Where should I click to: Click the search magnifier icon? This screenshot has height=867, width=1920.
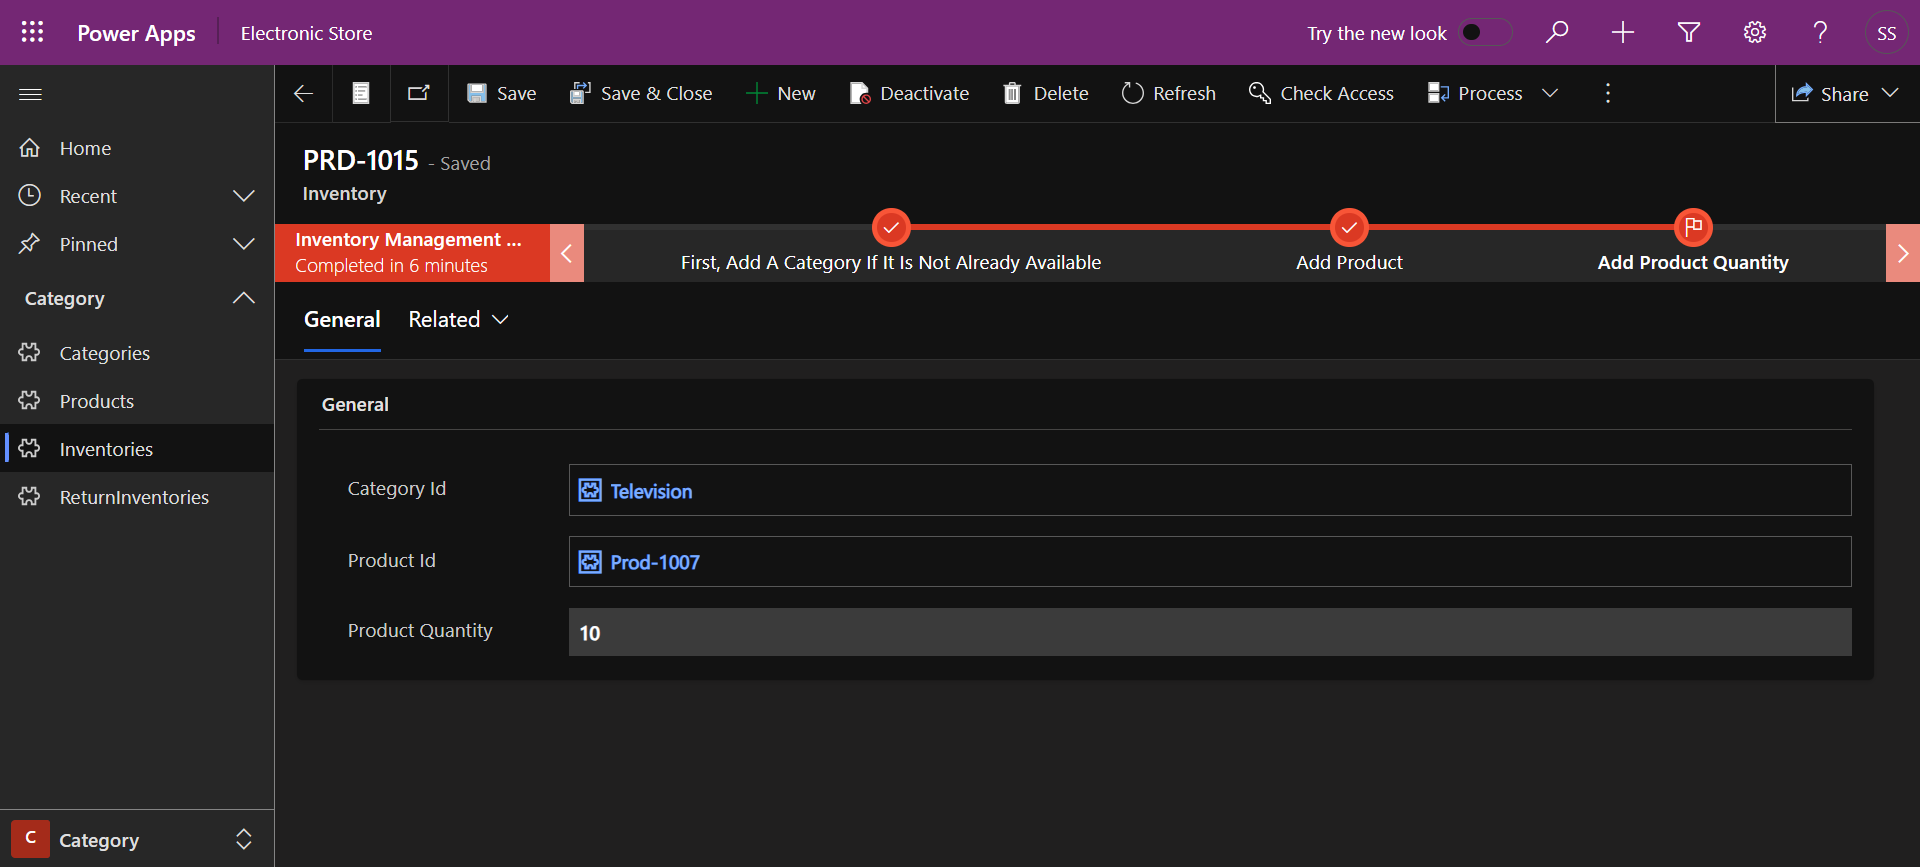1556,33
